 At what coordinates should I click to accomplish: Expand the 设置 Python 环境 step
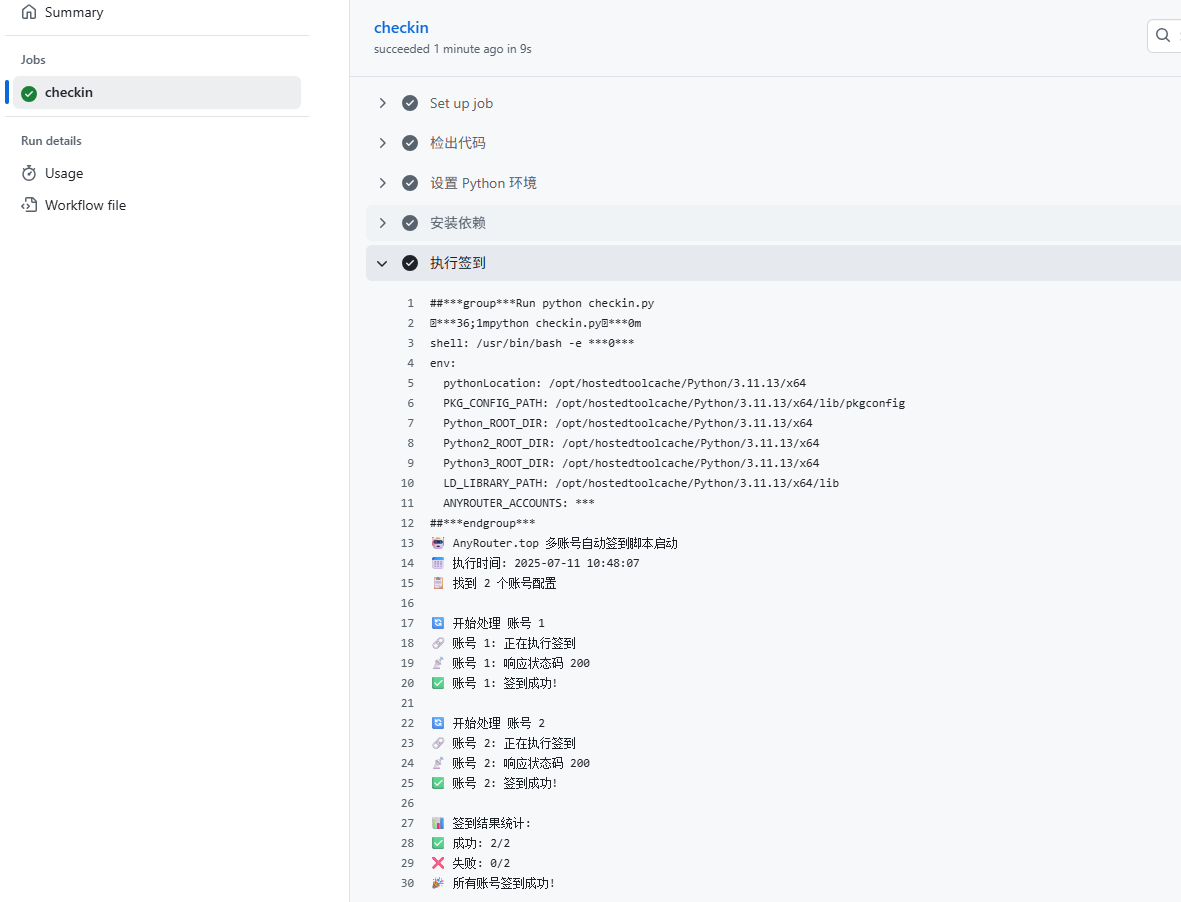point(383,183)
